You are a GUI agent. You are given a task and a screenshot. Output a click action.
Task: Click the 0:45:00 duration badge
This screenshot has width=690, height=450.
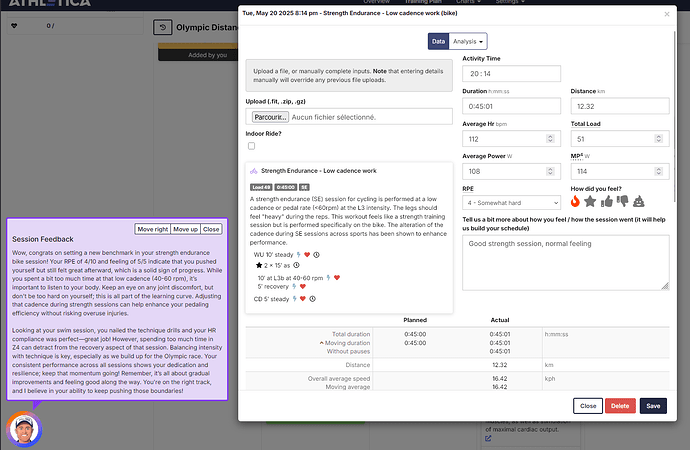pyautogui.click(x=286, y=187)
